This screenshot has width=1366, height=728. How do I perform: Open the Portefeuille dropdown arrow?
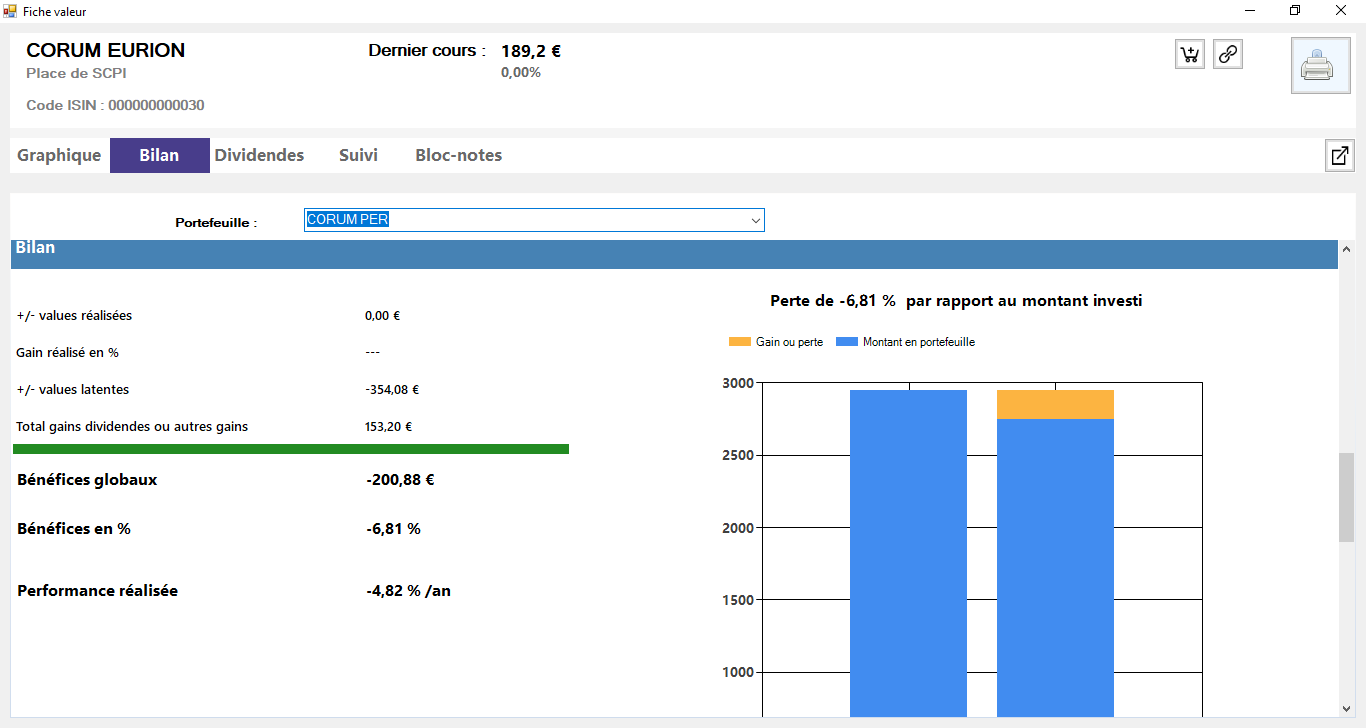pyautogui.click(x=755, y=221)
